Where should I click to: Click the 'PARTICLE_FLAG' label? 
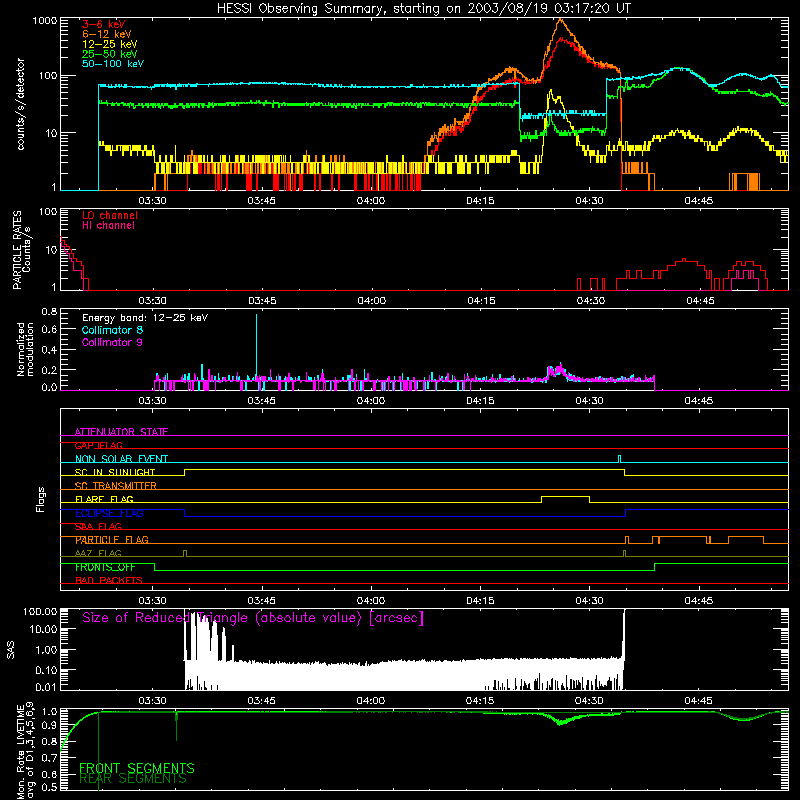112,540
